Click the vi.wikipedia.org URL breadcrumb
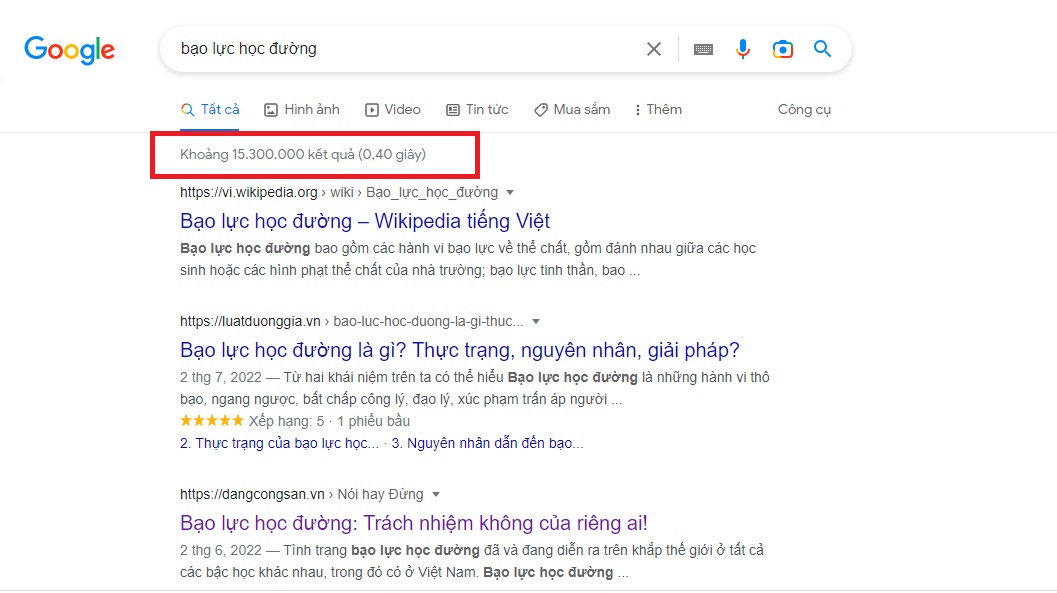Screen dimensions: 1057x593 pos(339,193)
